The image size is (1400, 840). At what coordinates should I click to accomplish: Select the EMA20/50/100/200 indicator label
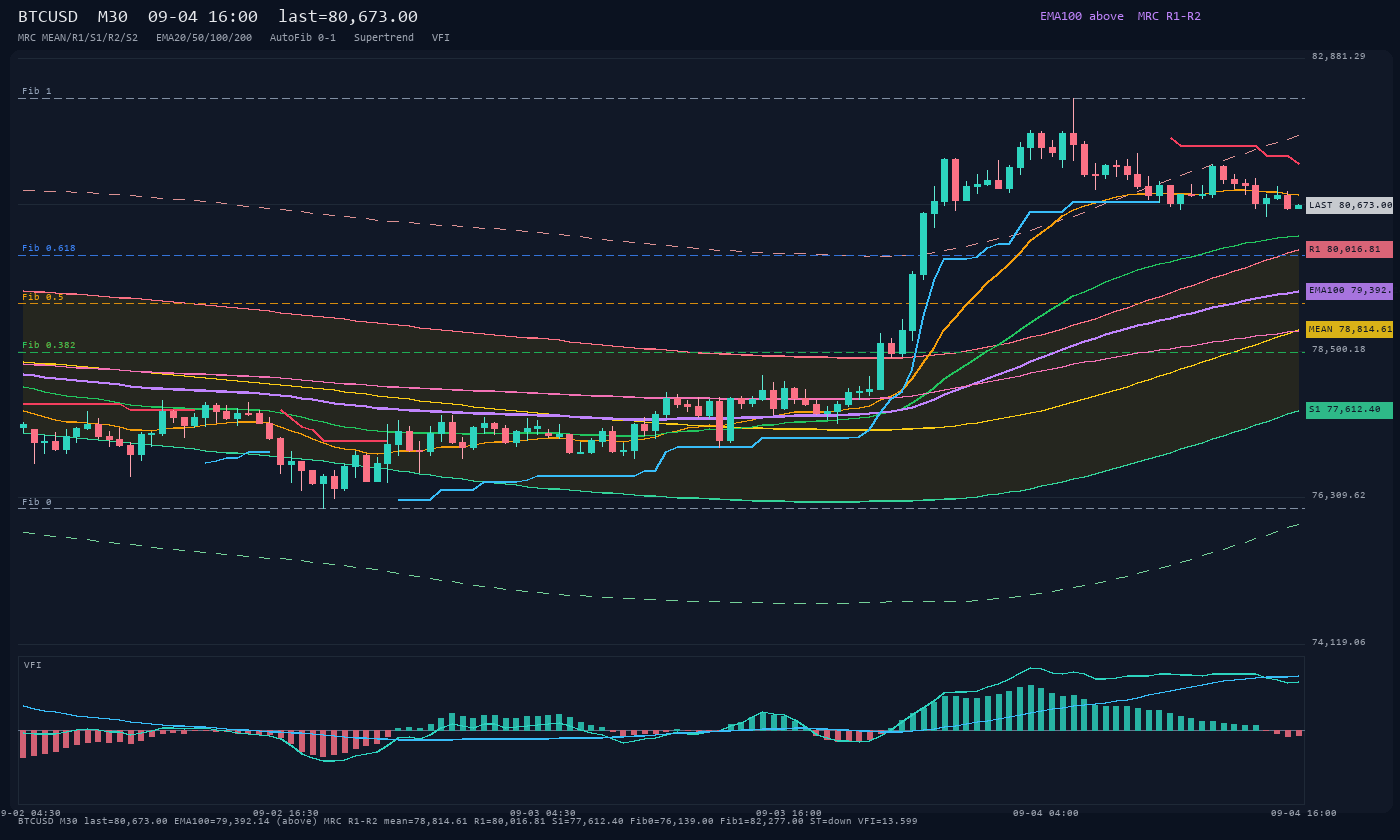pyautogui.click(x=204, y=38)
